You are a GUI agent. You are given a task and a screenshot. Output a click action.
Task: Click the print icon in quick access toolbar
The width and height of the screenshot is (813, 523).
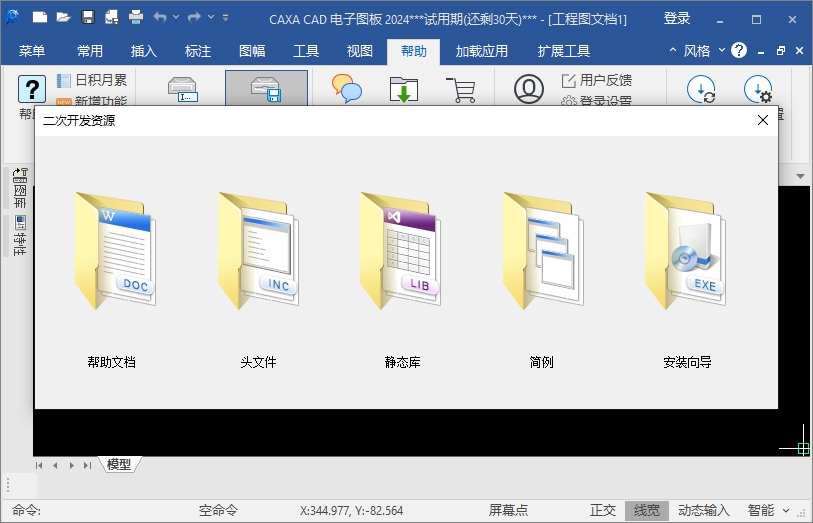click(136, 17)
